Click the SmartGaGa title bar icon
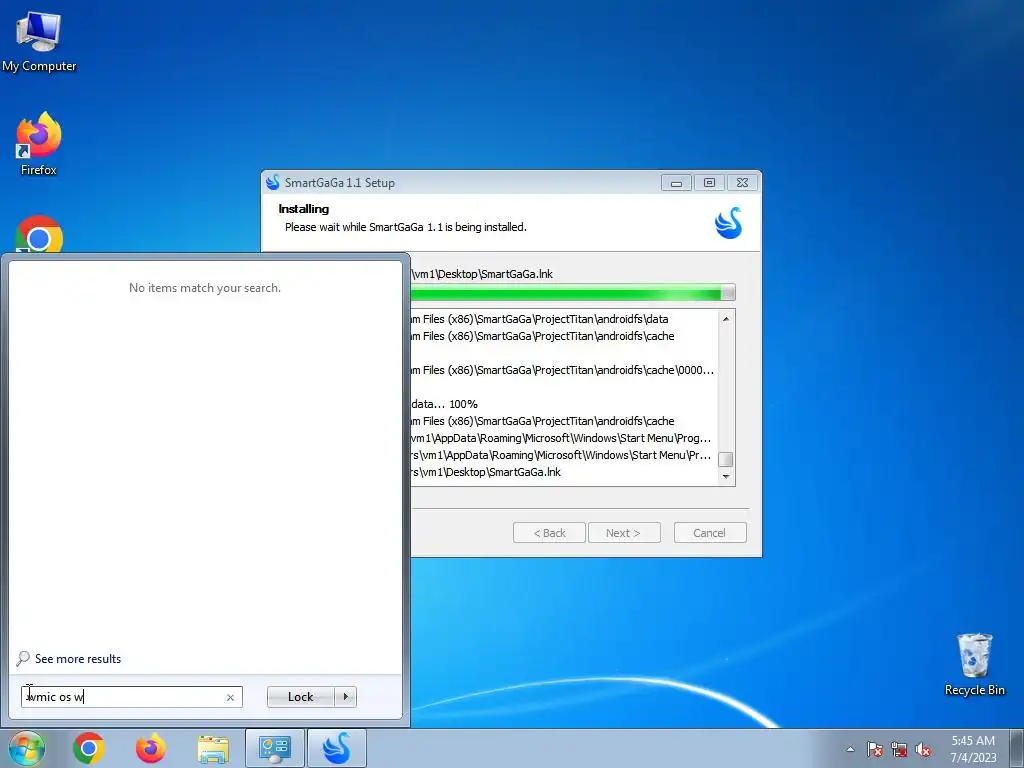 click(273, 182)
